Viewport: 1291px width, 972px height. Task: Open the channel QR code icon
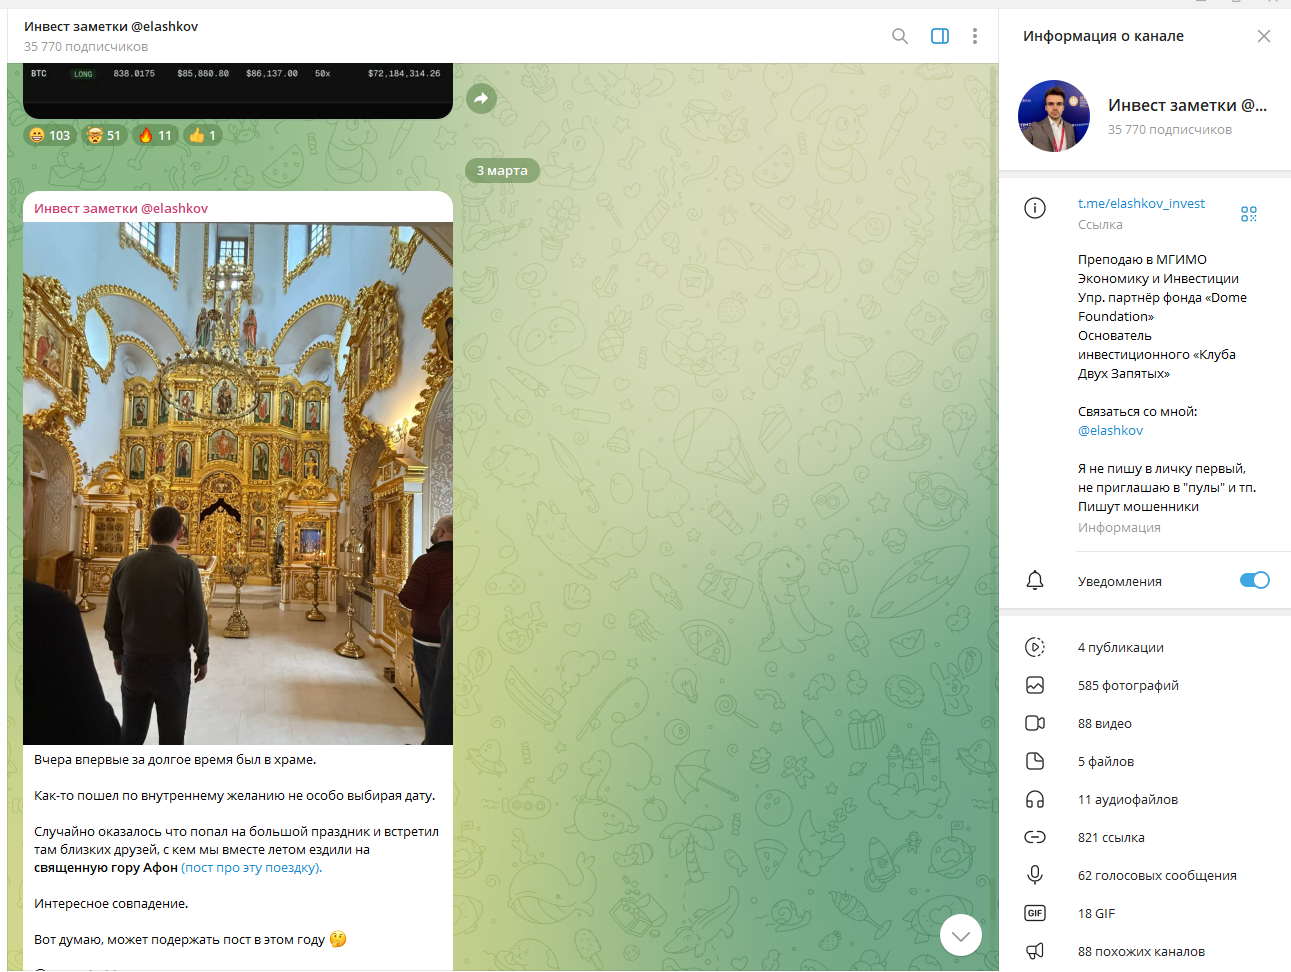(1249, 214)
